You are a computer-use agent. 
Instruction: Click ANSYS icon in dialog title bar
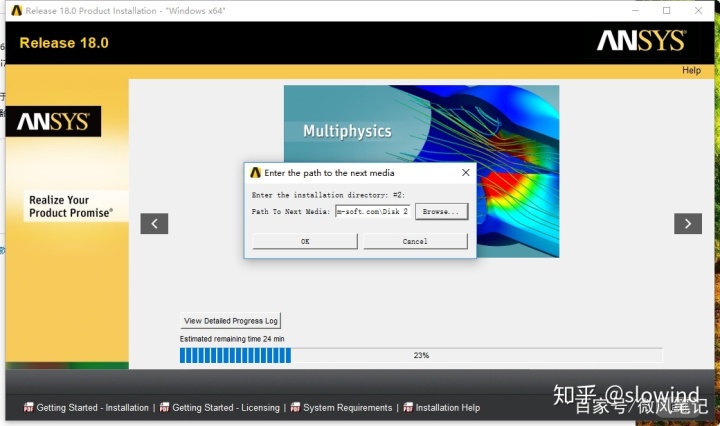(255, 173)
